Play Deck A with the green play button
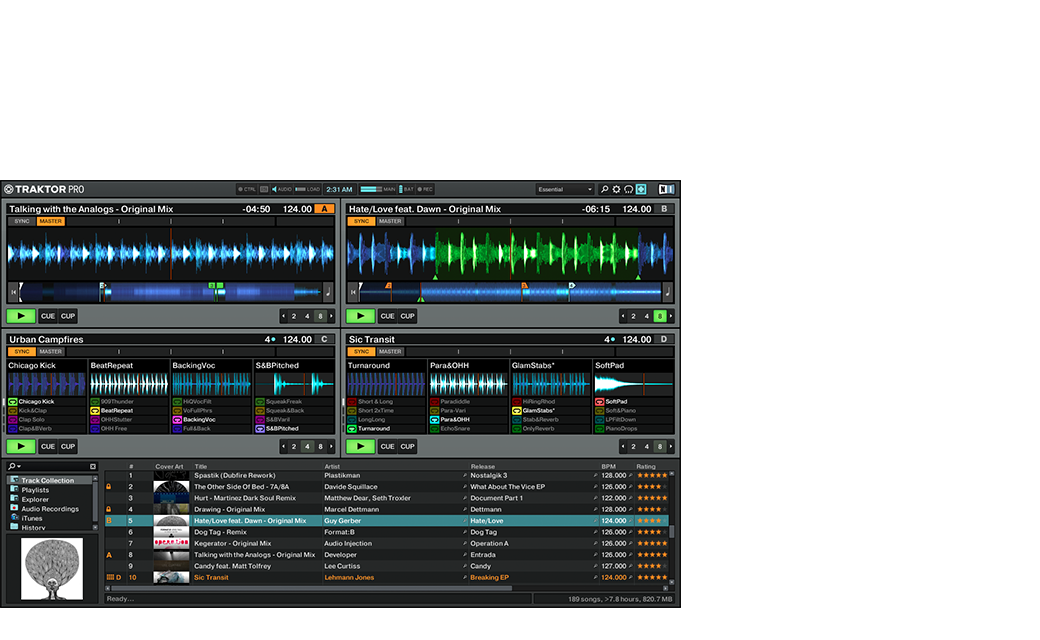 point(21,316)
